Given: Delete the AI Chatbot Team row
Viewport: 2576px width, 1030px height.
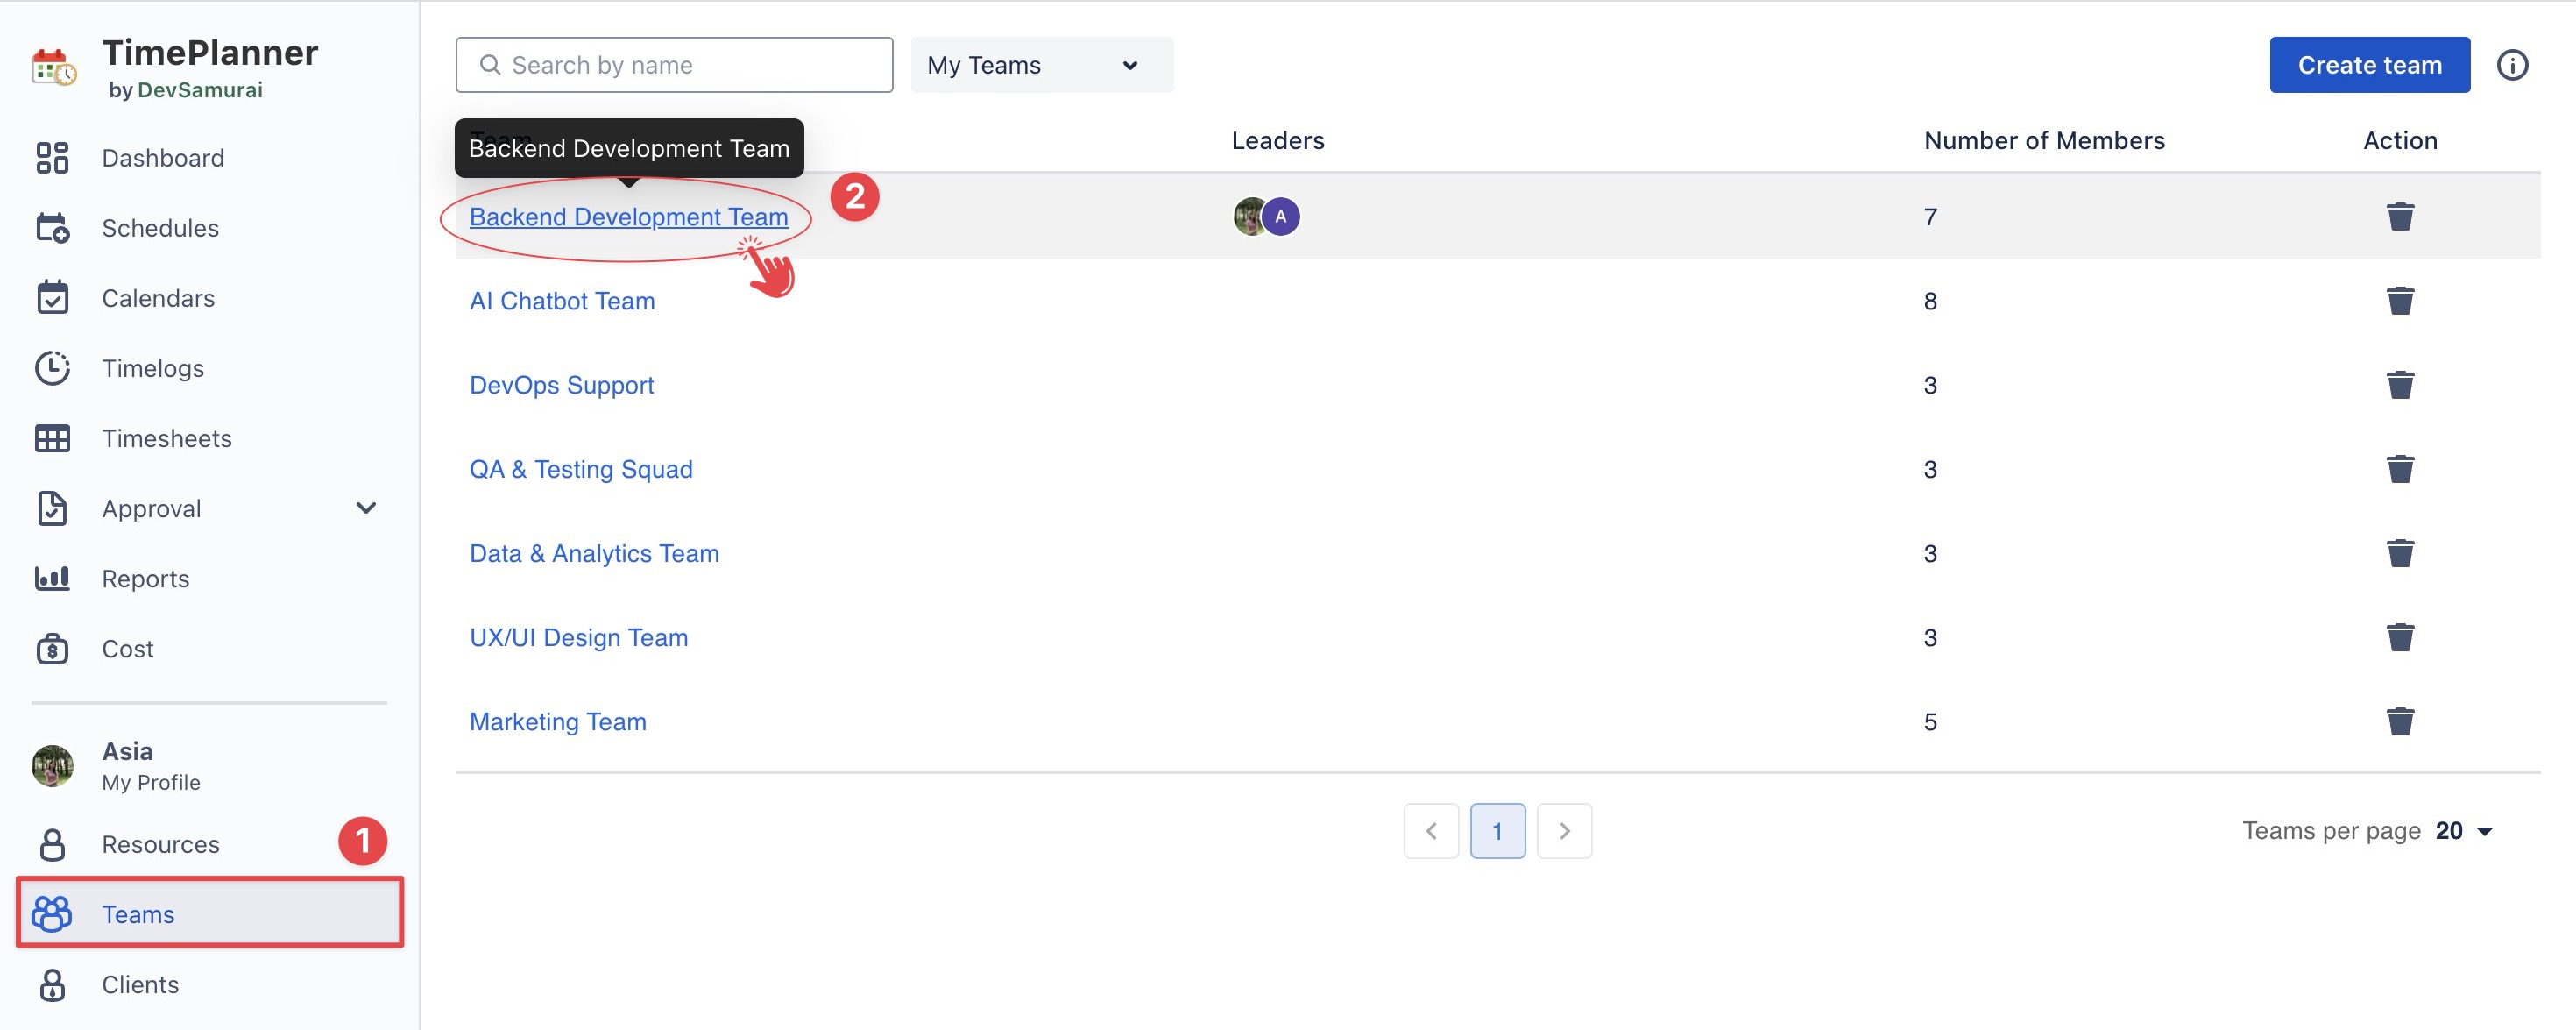Looking at the screenshot, I should click(x=2399, y=301).
